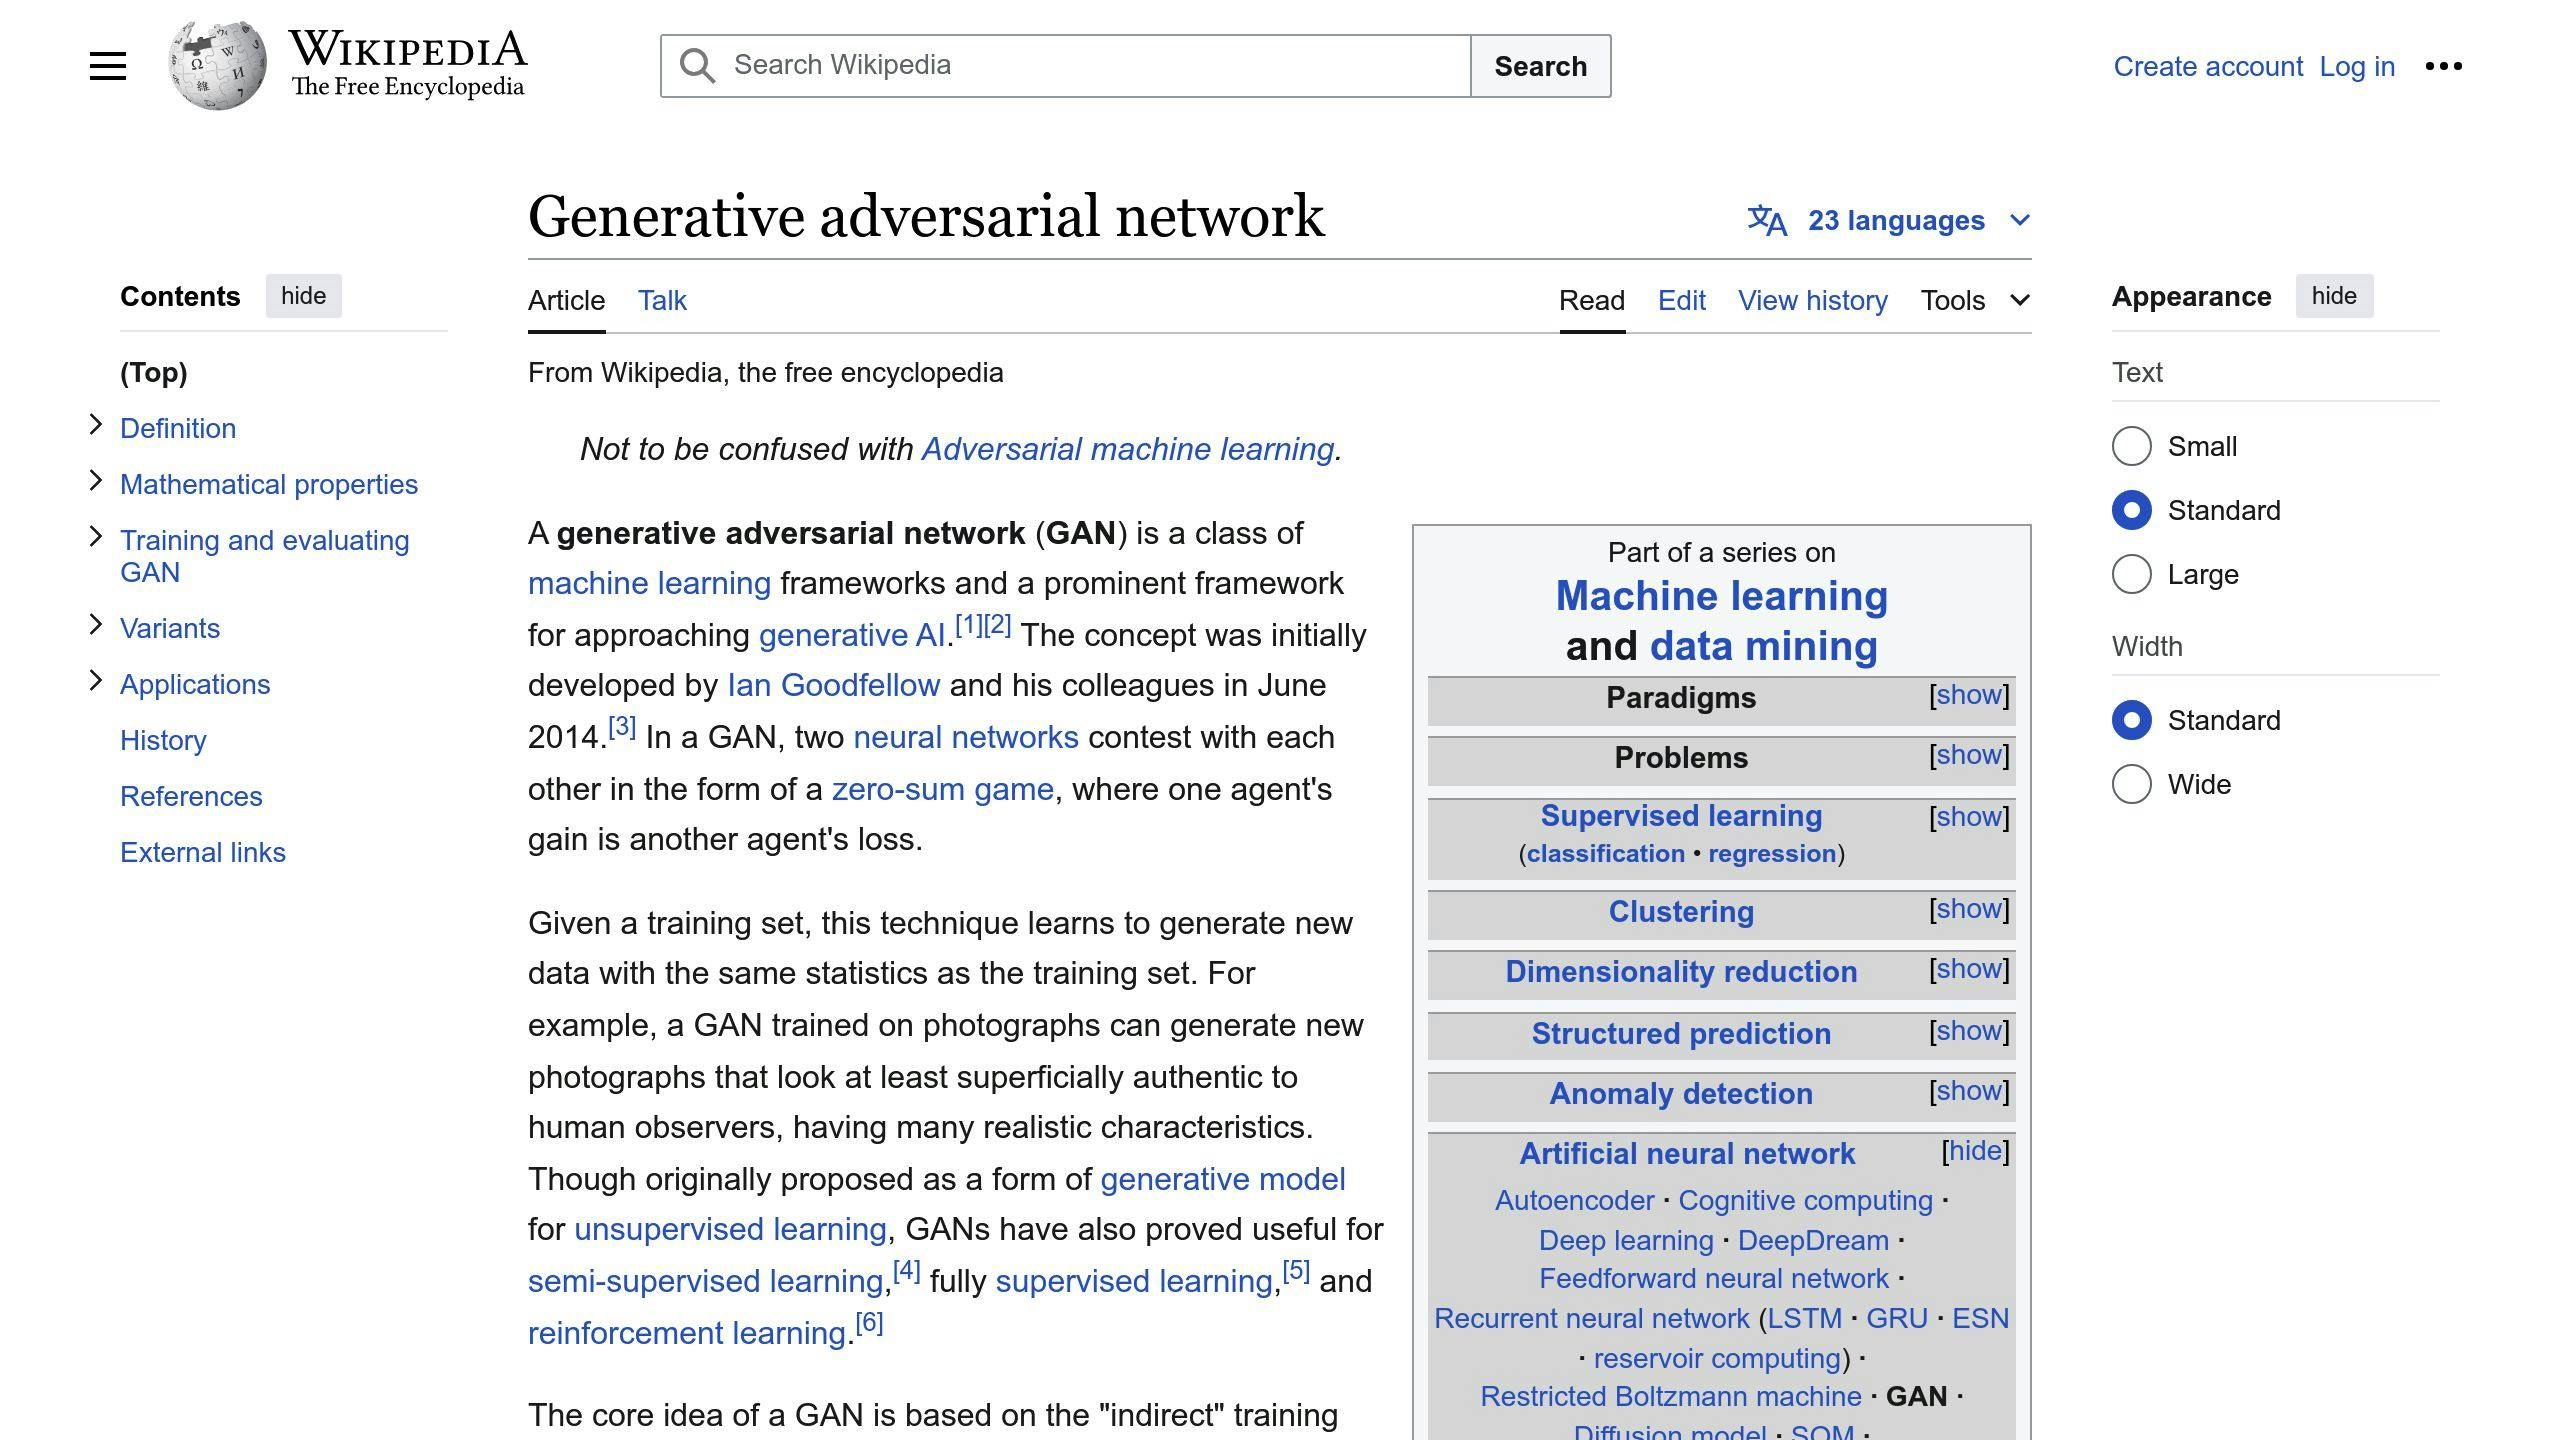Click the Edit page icon

tap(1681, 299)
